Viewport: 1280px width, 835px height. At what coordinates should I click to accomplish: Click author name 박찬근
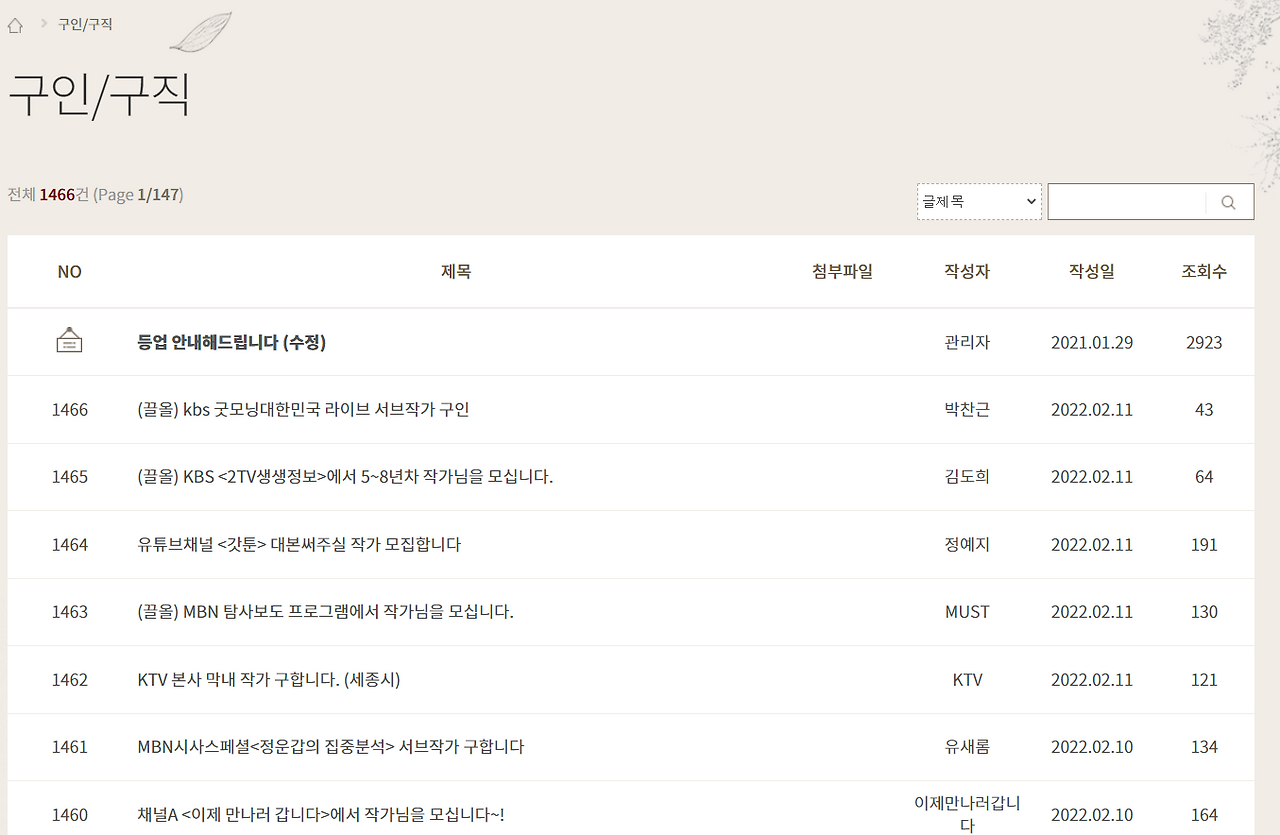pos(967,409)
